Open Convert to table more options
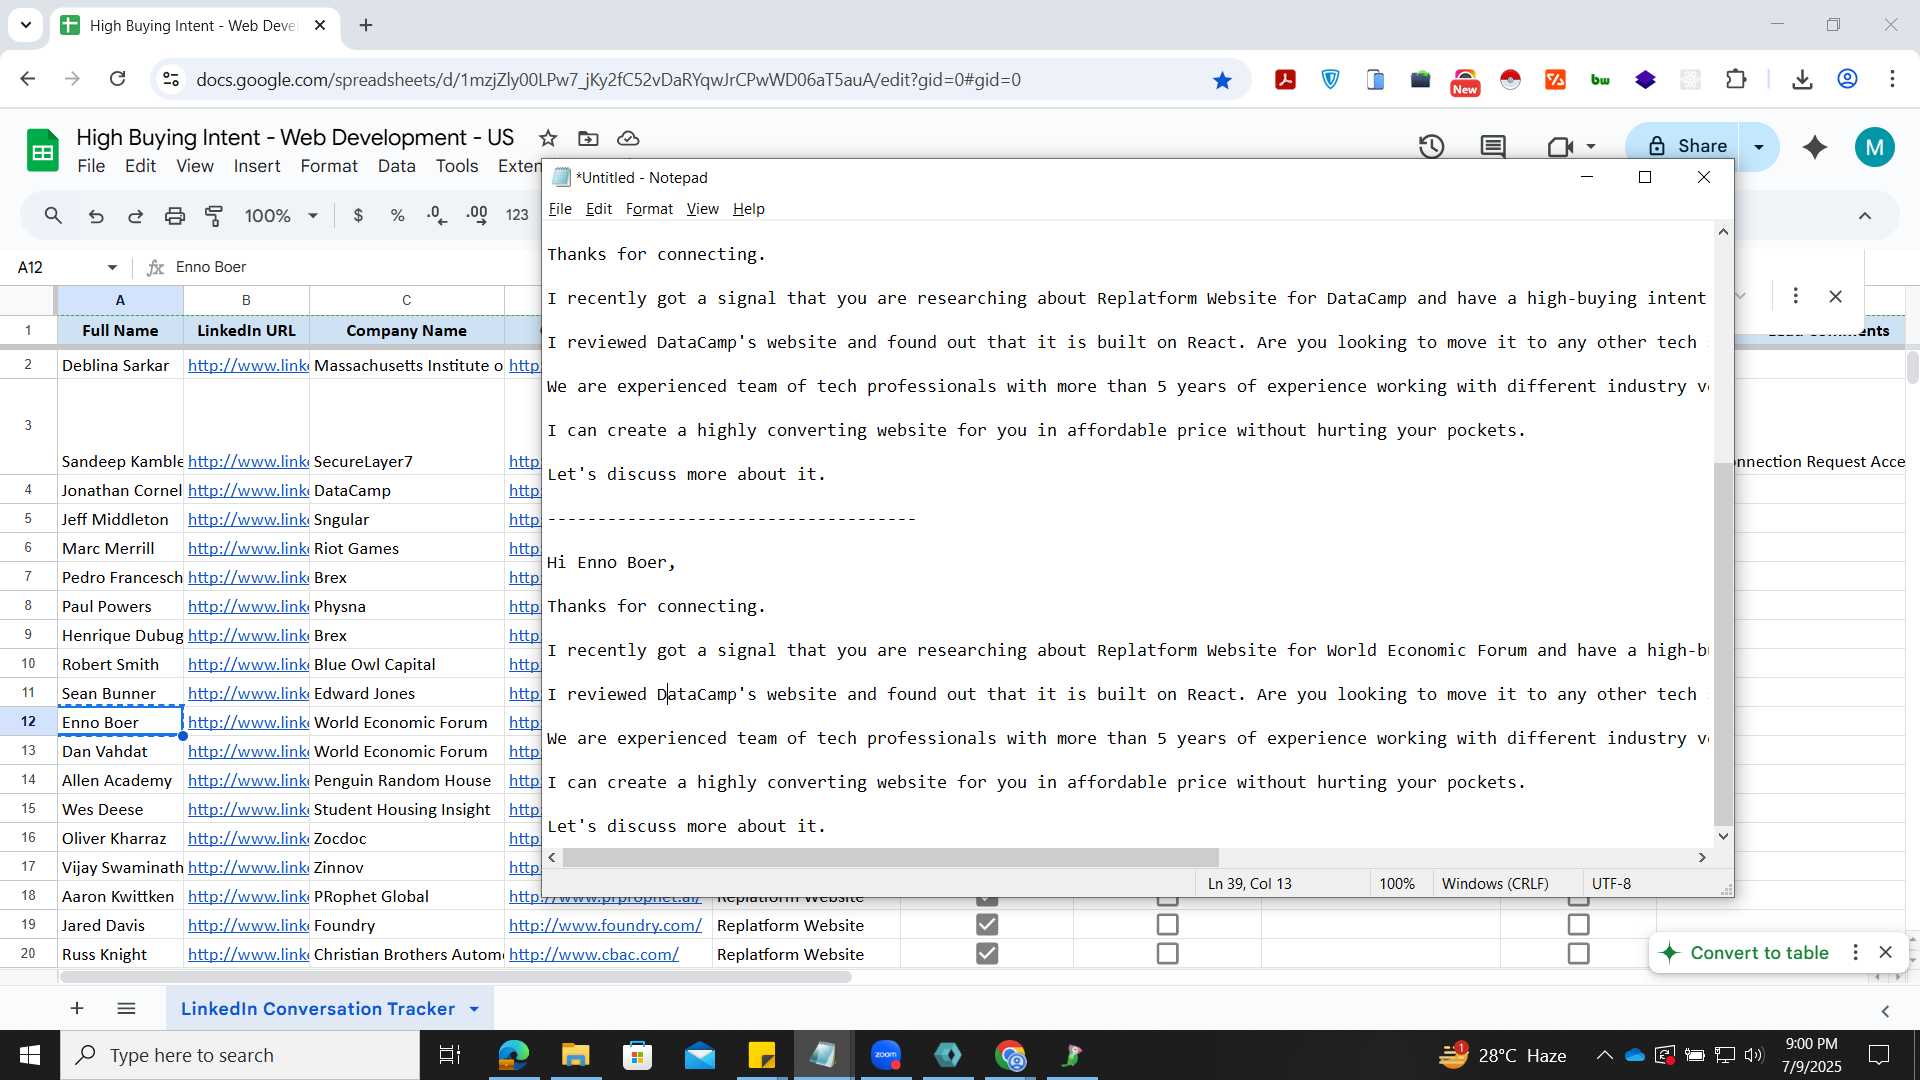 pyautogui.click(x=1855, y=952)
